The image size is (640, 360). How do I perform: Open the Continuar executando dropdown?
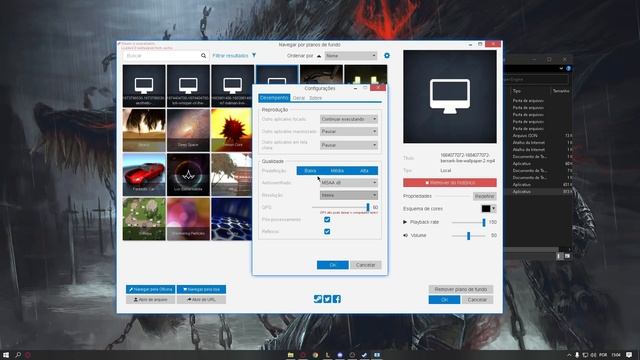pos(349,119)
